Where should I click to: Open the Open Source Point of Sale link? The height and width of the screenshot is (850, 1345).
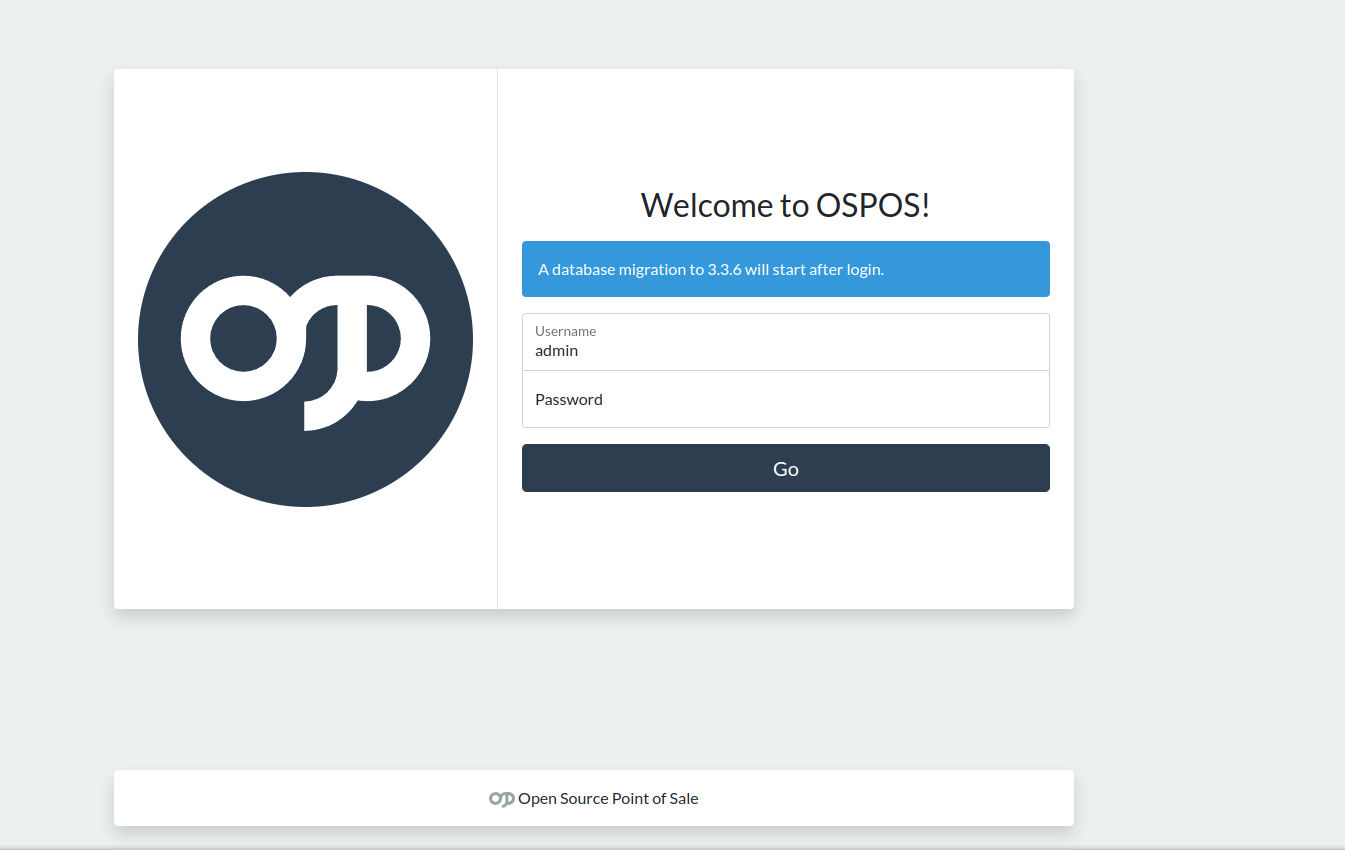pos(608,798)
